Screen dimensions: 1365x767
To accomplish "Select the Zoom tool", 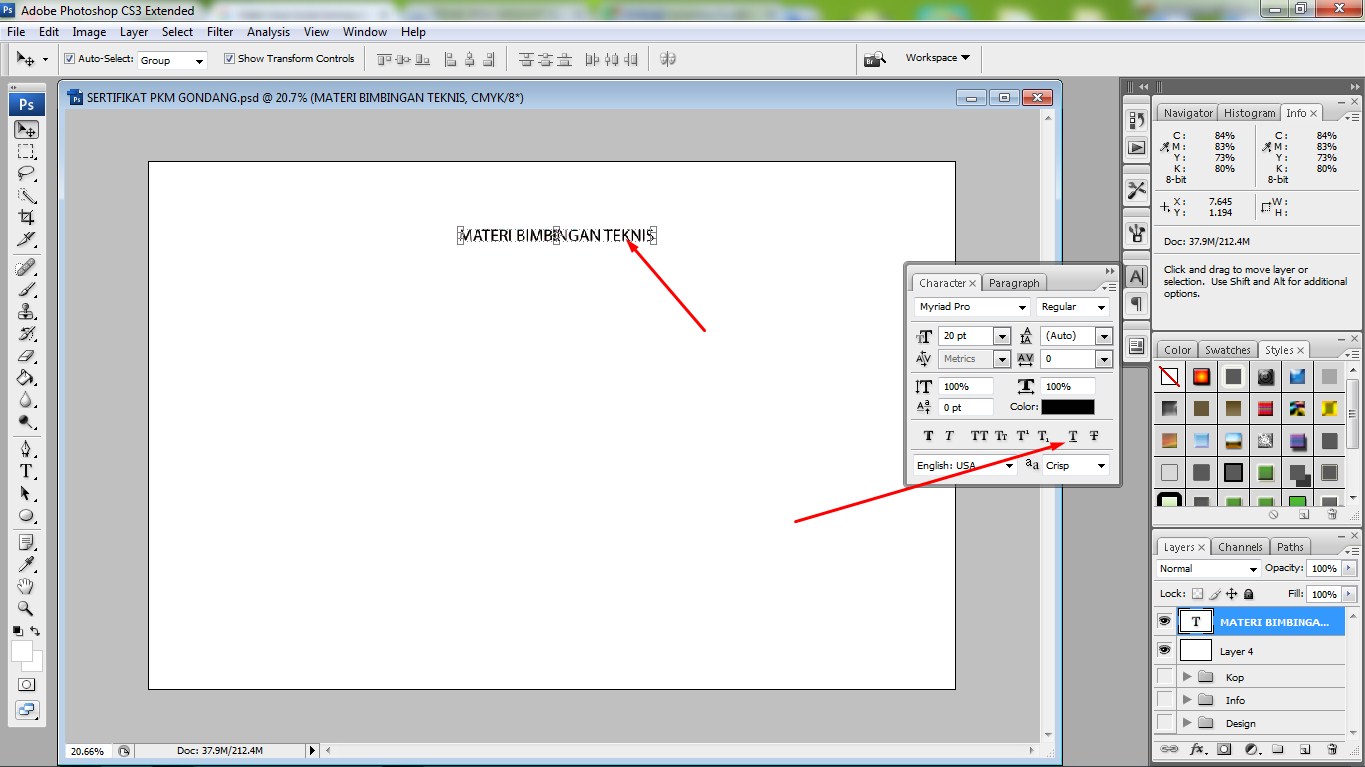I will click(25, 608).
